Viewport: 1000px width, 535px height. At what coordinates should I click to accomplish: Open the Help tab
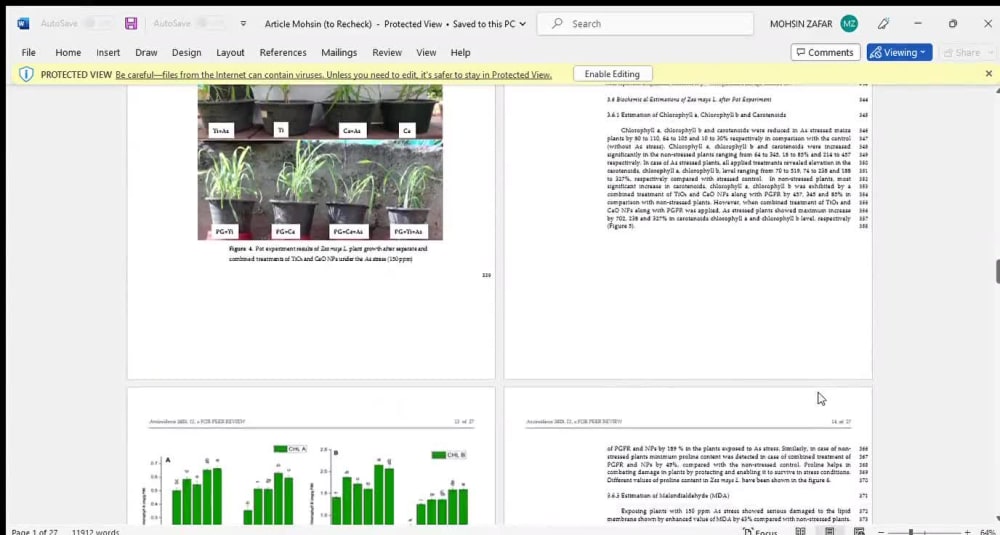click(x=460, y=52)
